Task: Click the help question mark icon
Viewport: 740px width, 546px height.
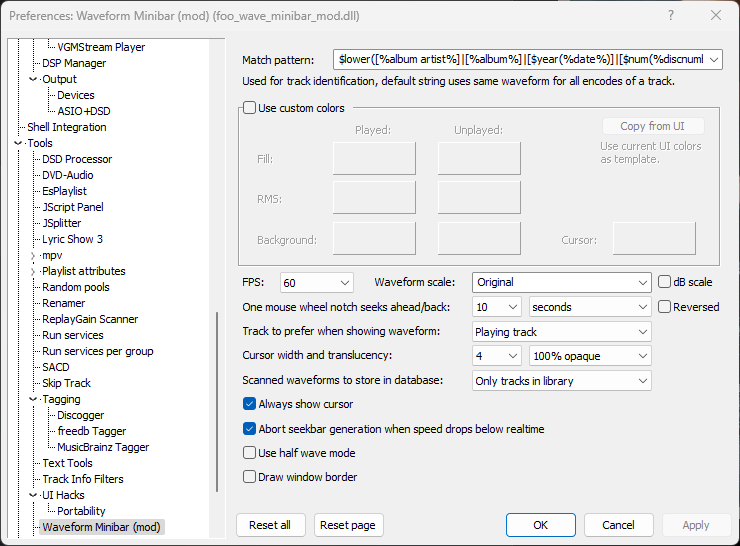Action: tap(671, 15)
